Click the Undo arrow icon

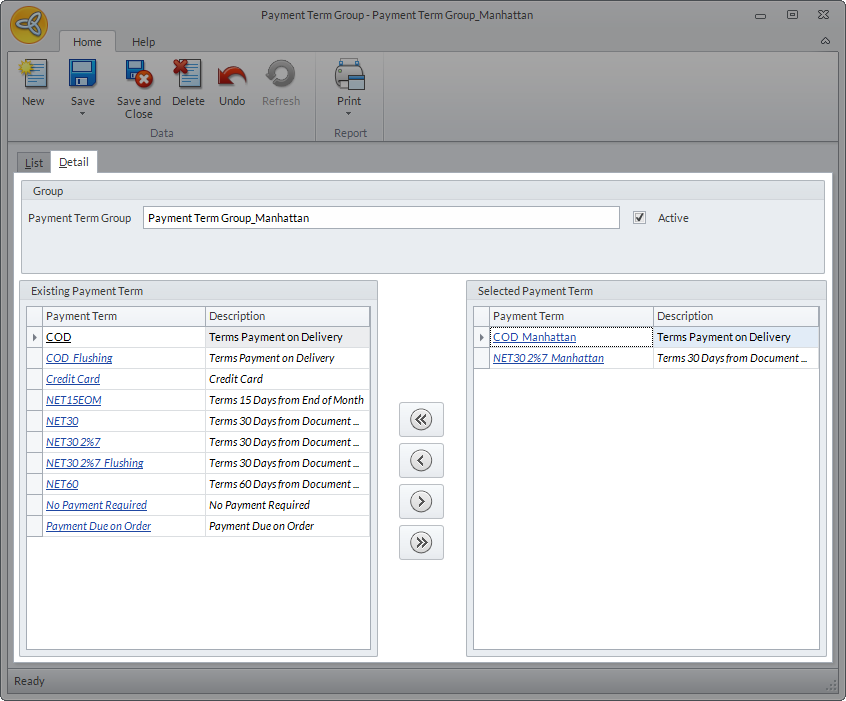point(232,76)
